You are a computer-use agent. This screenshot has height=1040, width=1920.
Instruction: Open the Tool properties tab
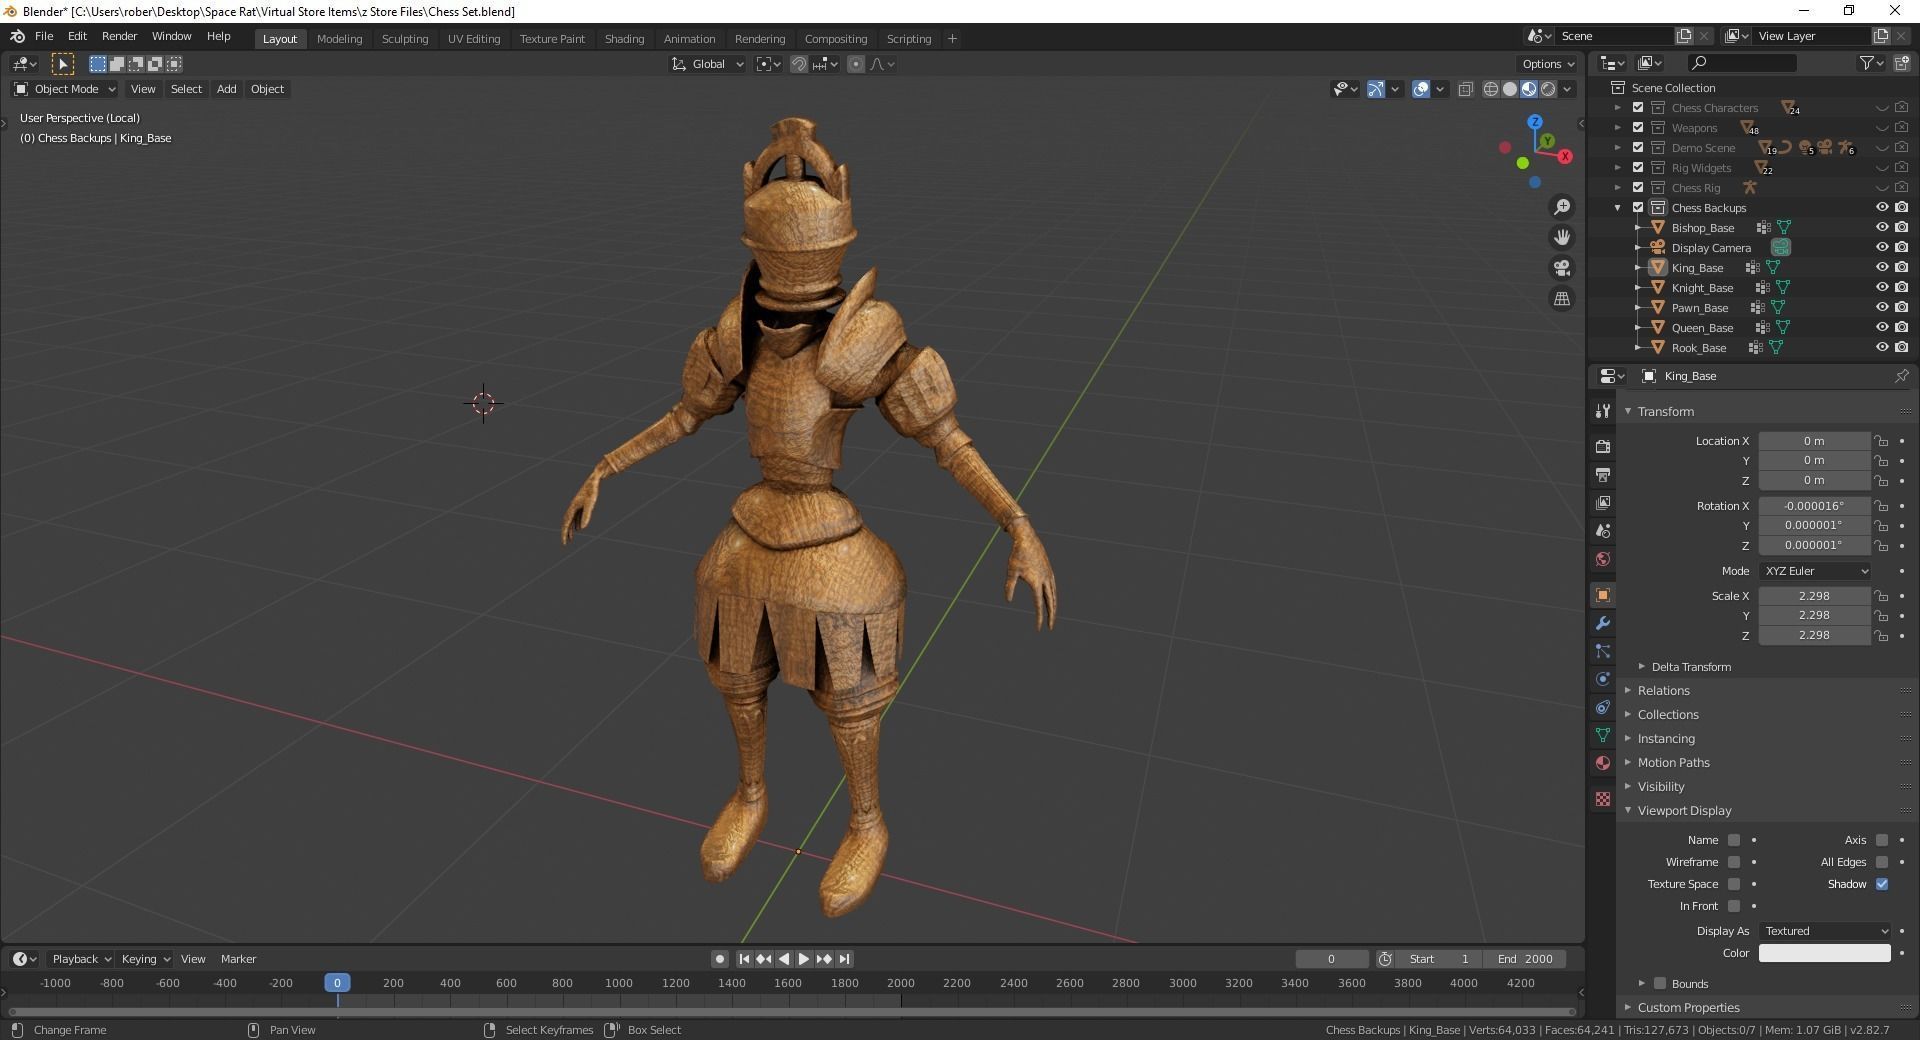[x=1603, y=411]
